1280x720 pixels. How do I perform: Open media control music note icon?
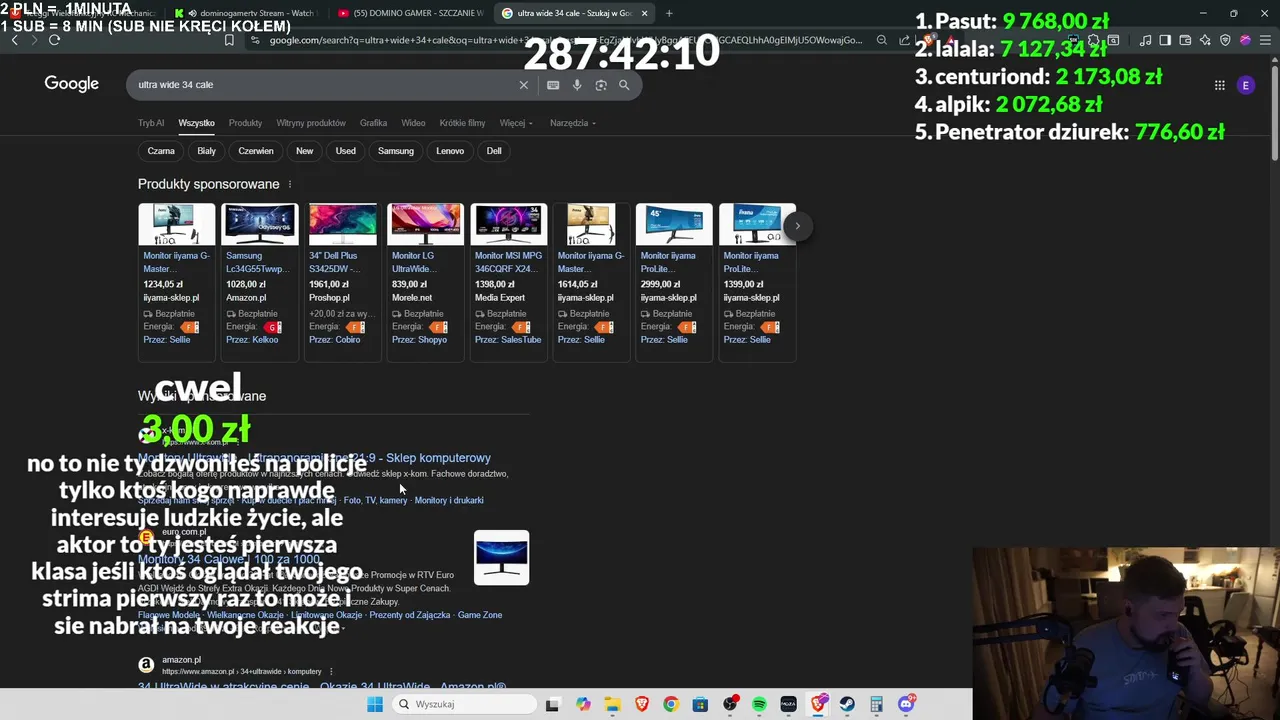click(1145, 40)
